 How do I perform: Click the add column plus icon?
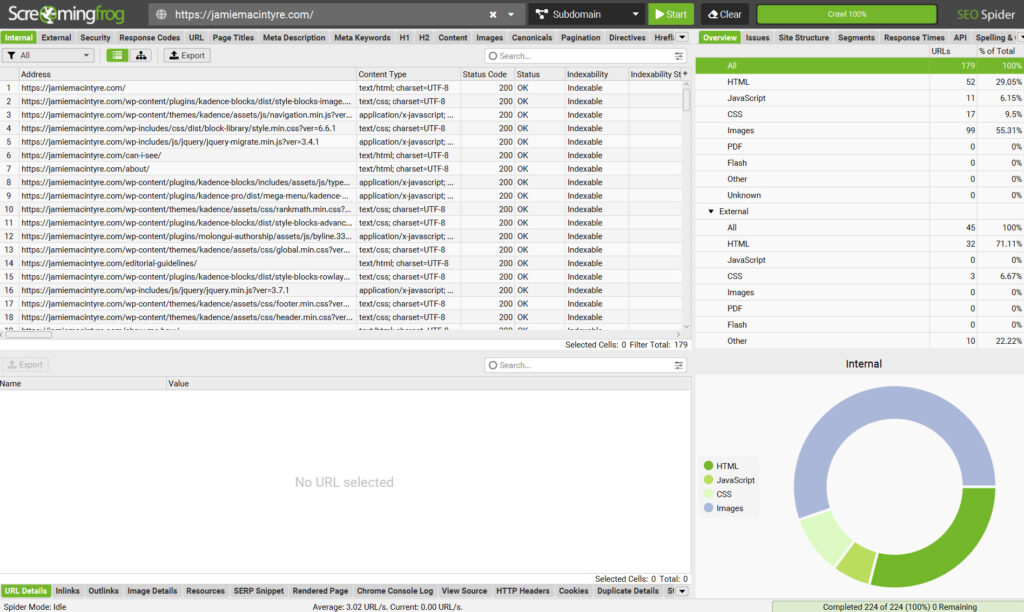685,74
